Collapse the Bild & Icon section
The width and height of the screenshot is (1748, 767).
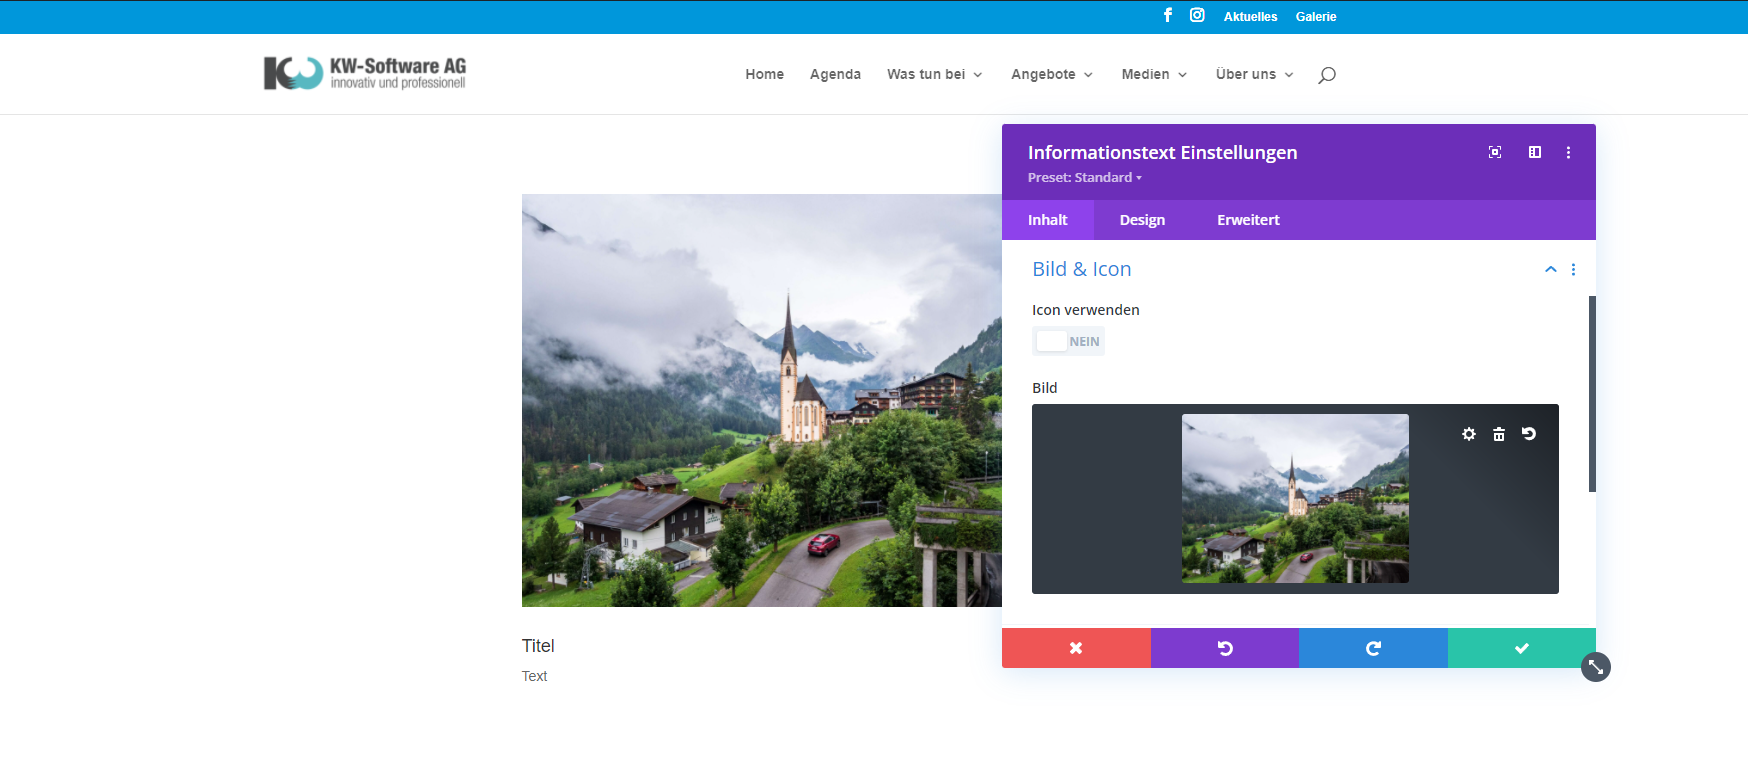coord(1550,269)
